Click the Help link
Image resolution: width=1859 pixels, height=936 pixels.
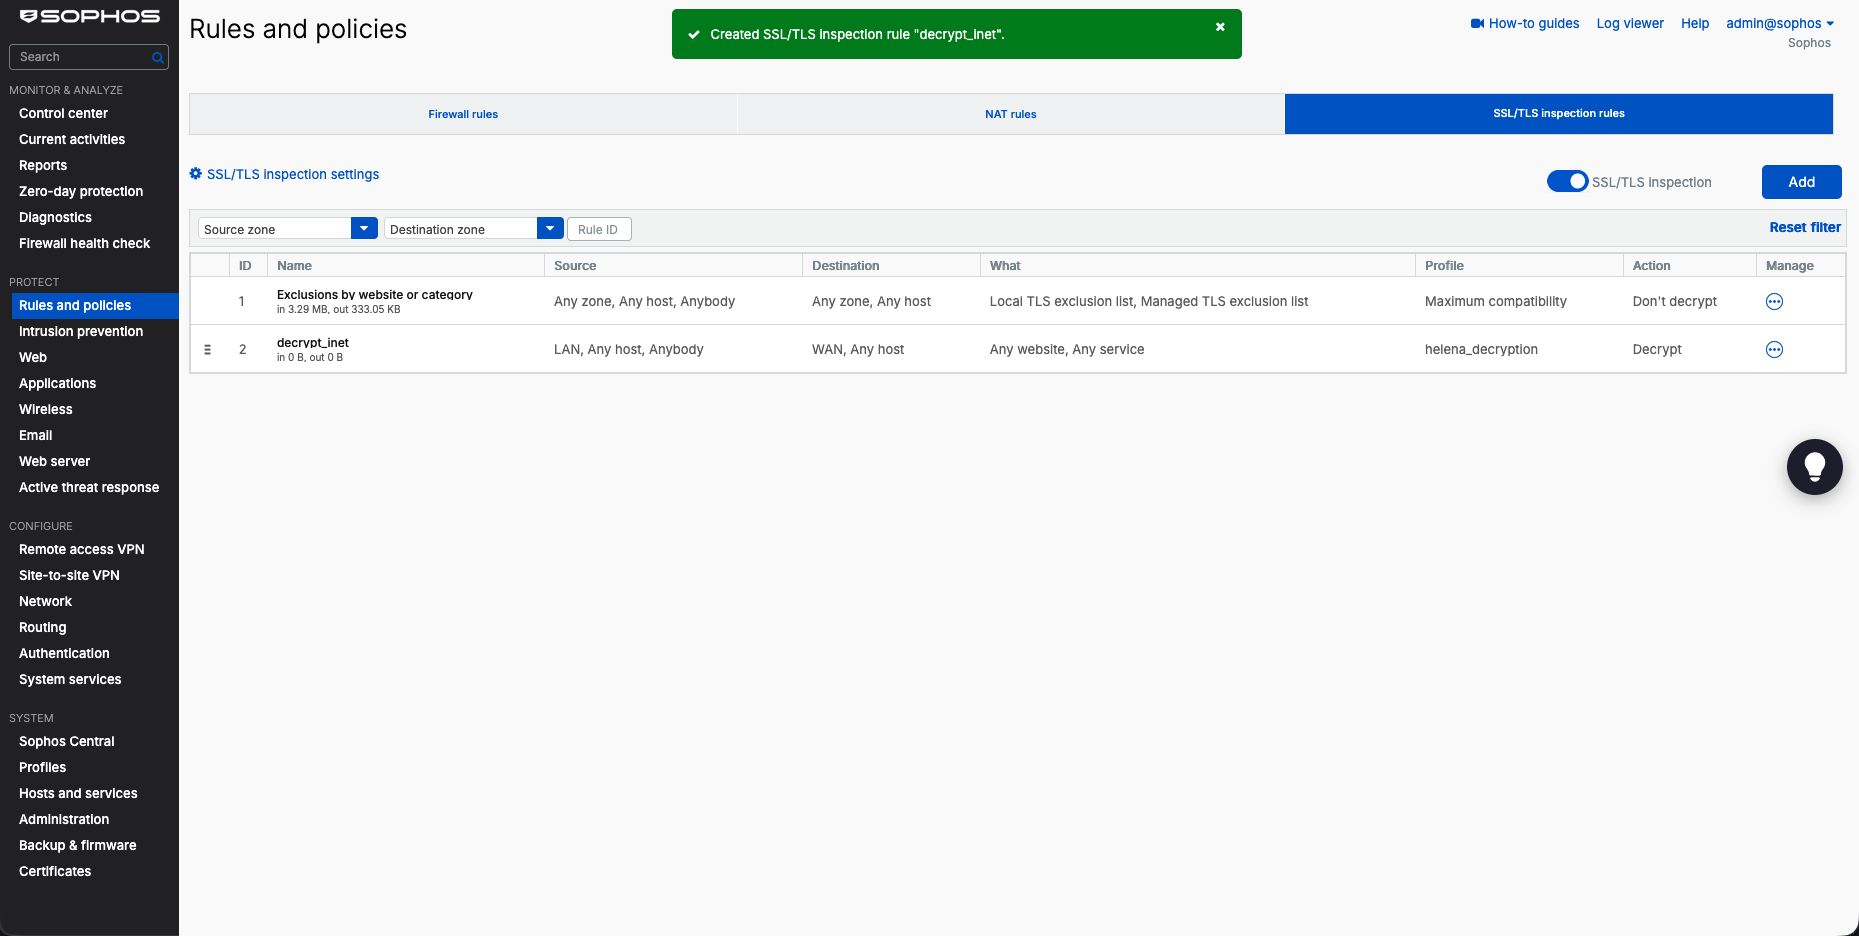(1695, 23)
